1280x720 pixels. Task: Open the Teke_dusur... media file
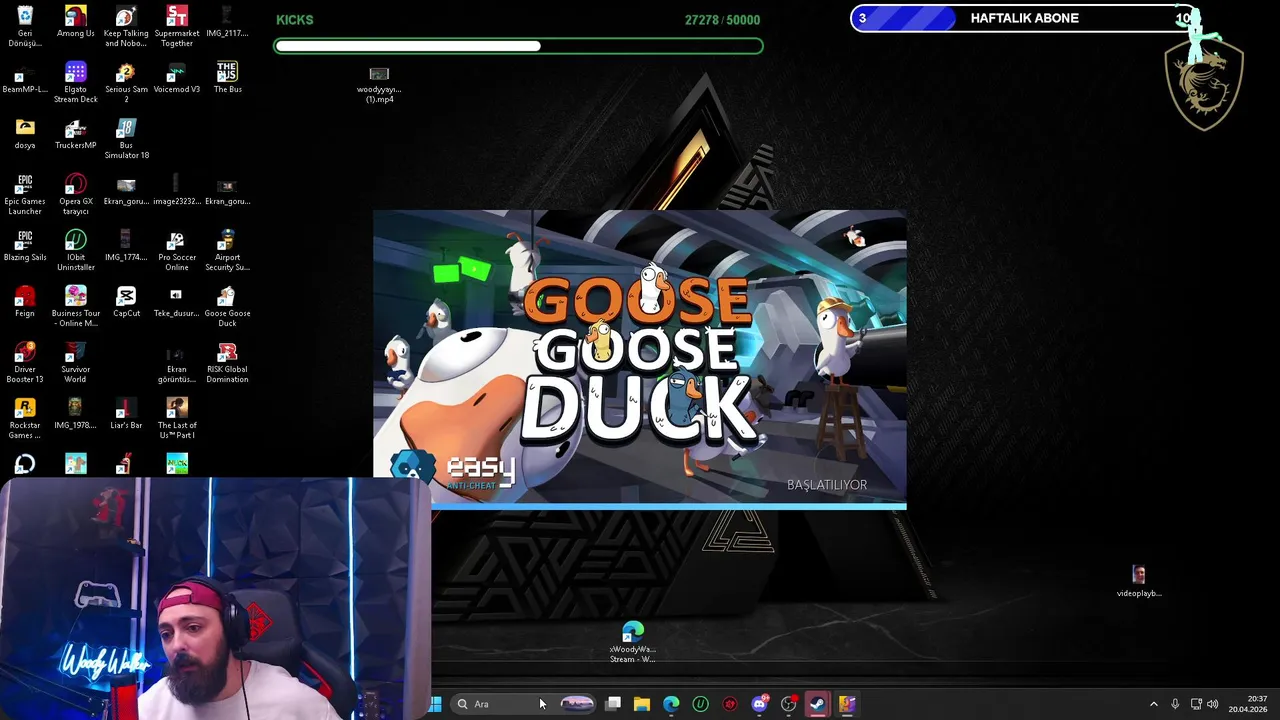176,302
